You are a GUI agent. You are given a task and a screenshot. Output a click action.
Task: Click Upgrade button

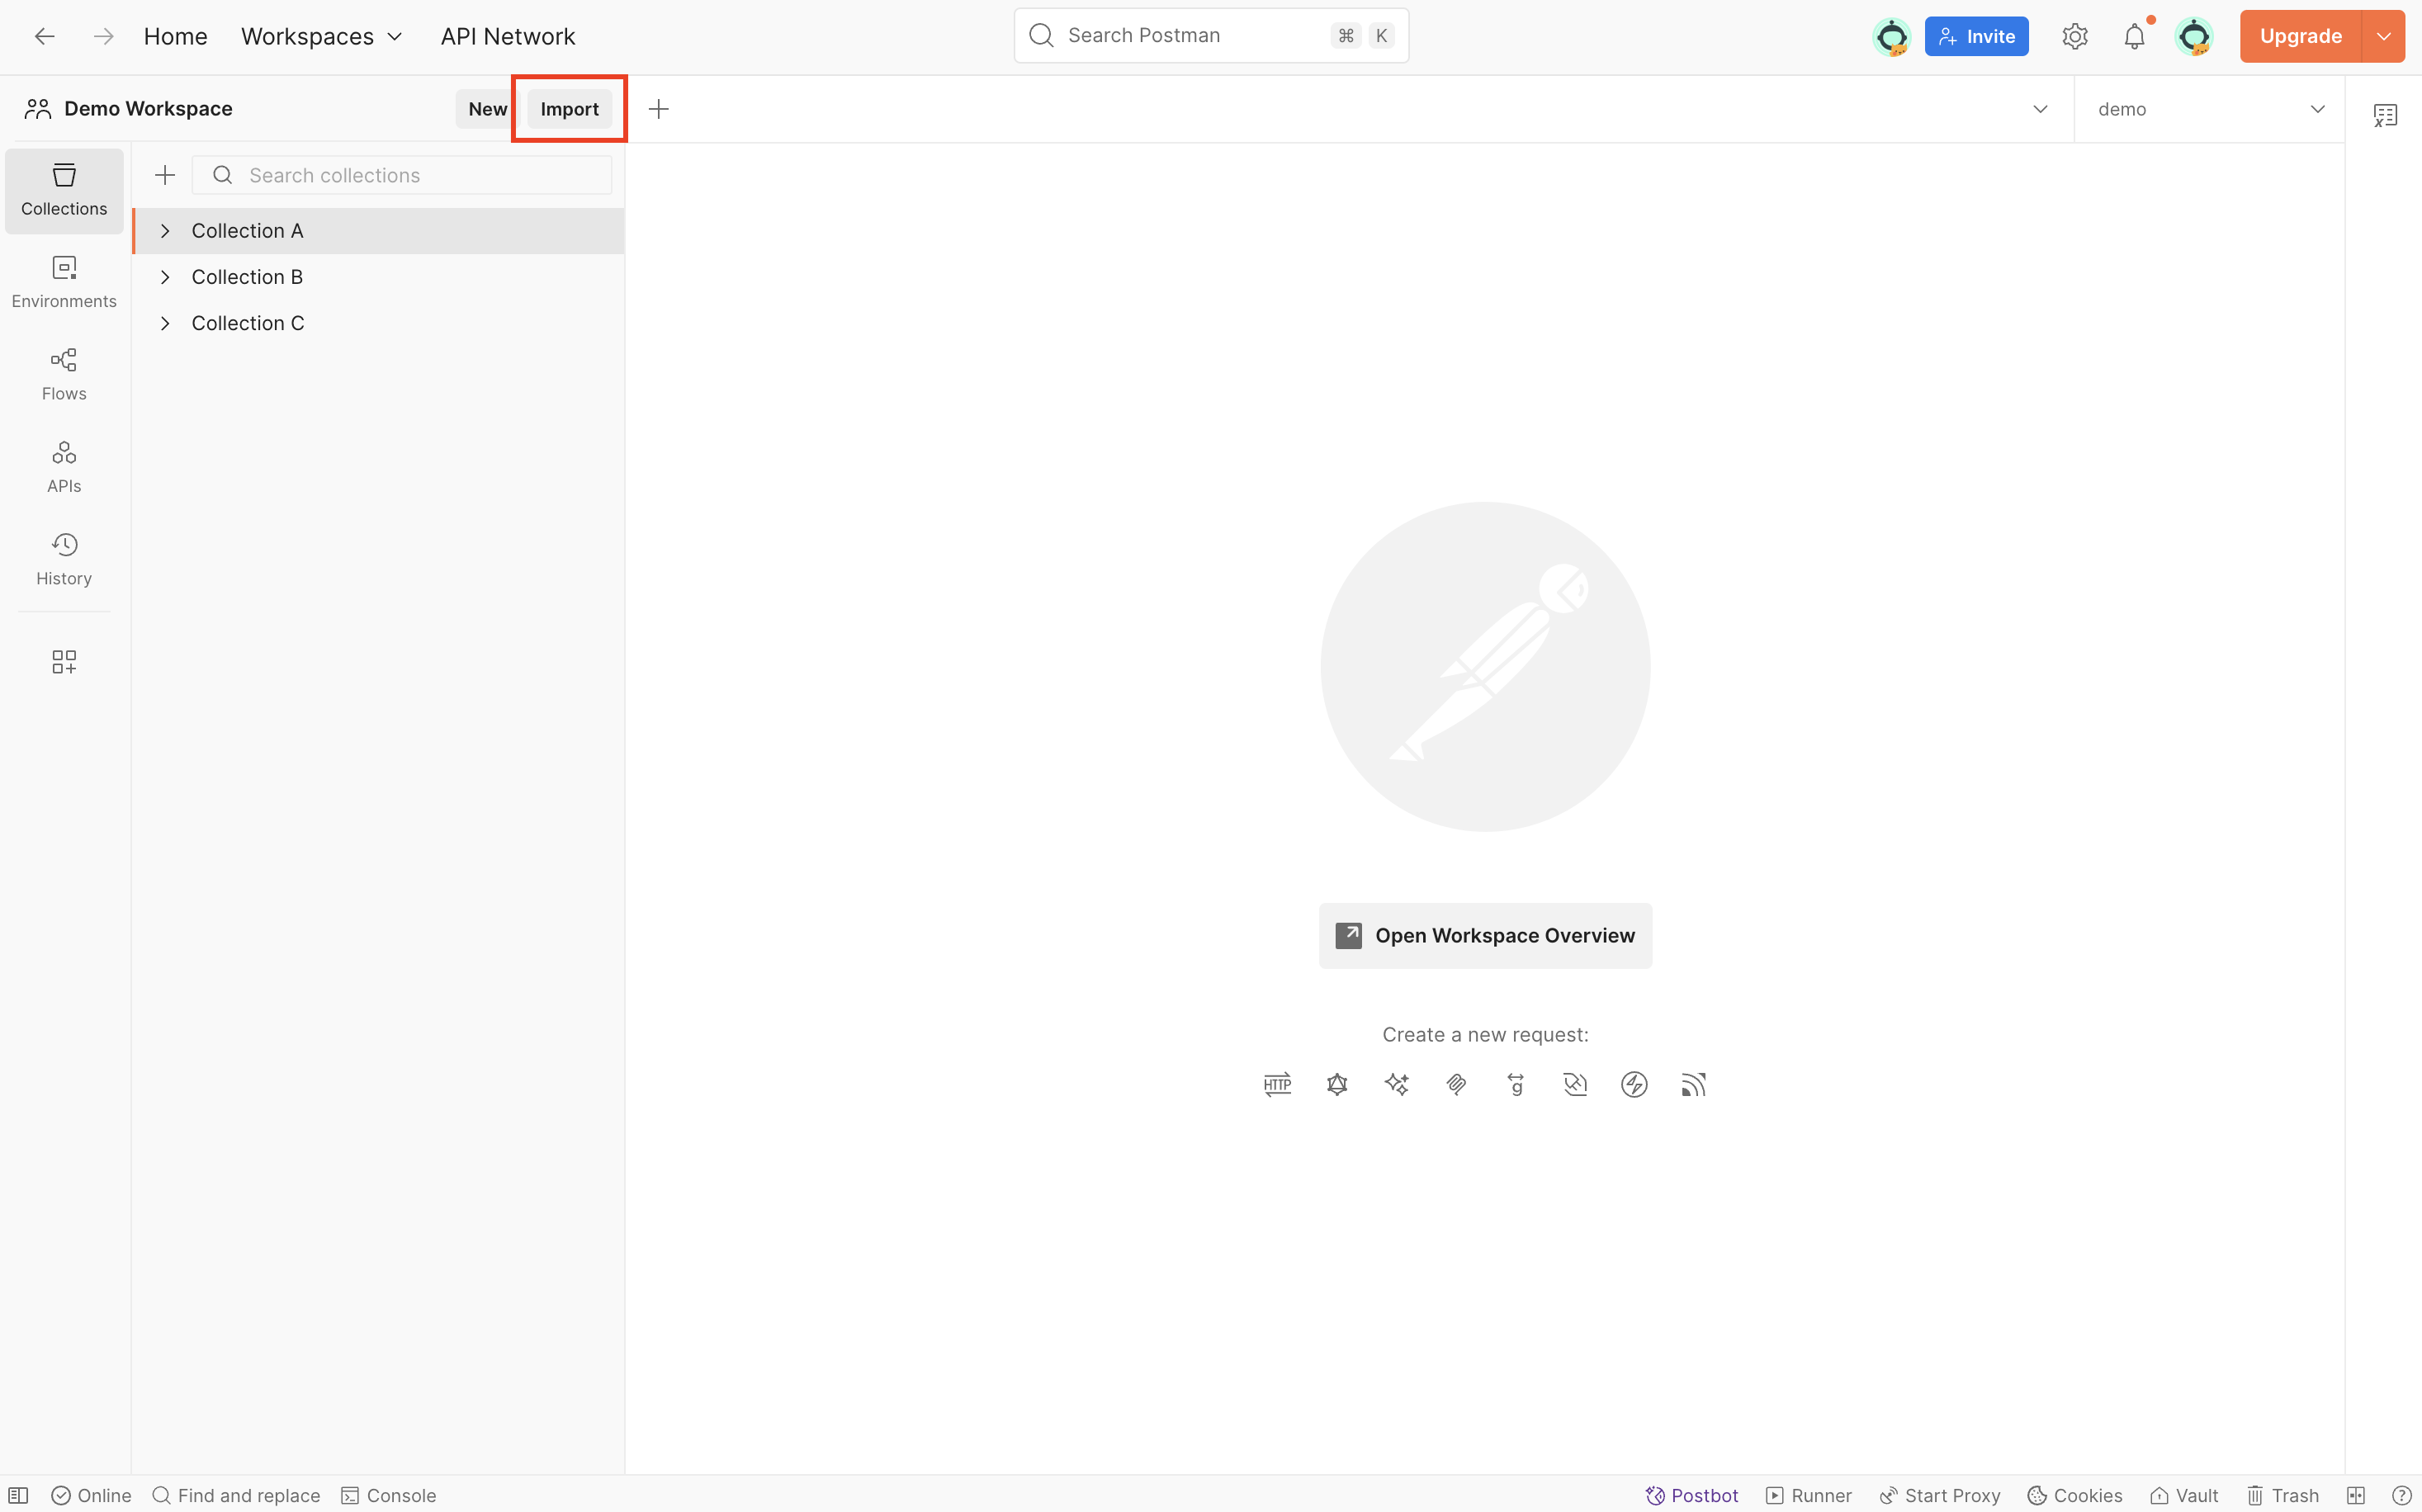click(2300, 37)
